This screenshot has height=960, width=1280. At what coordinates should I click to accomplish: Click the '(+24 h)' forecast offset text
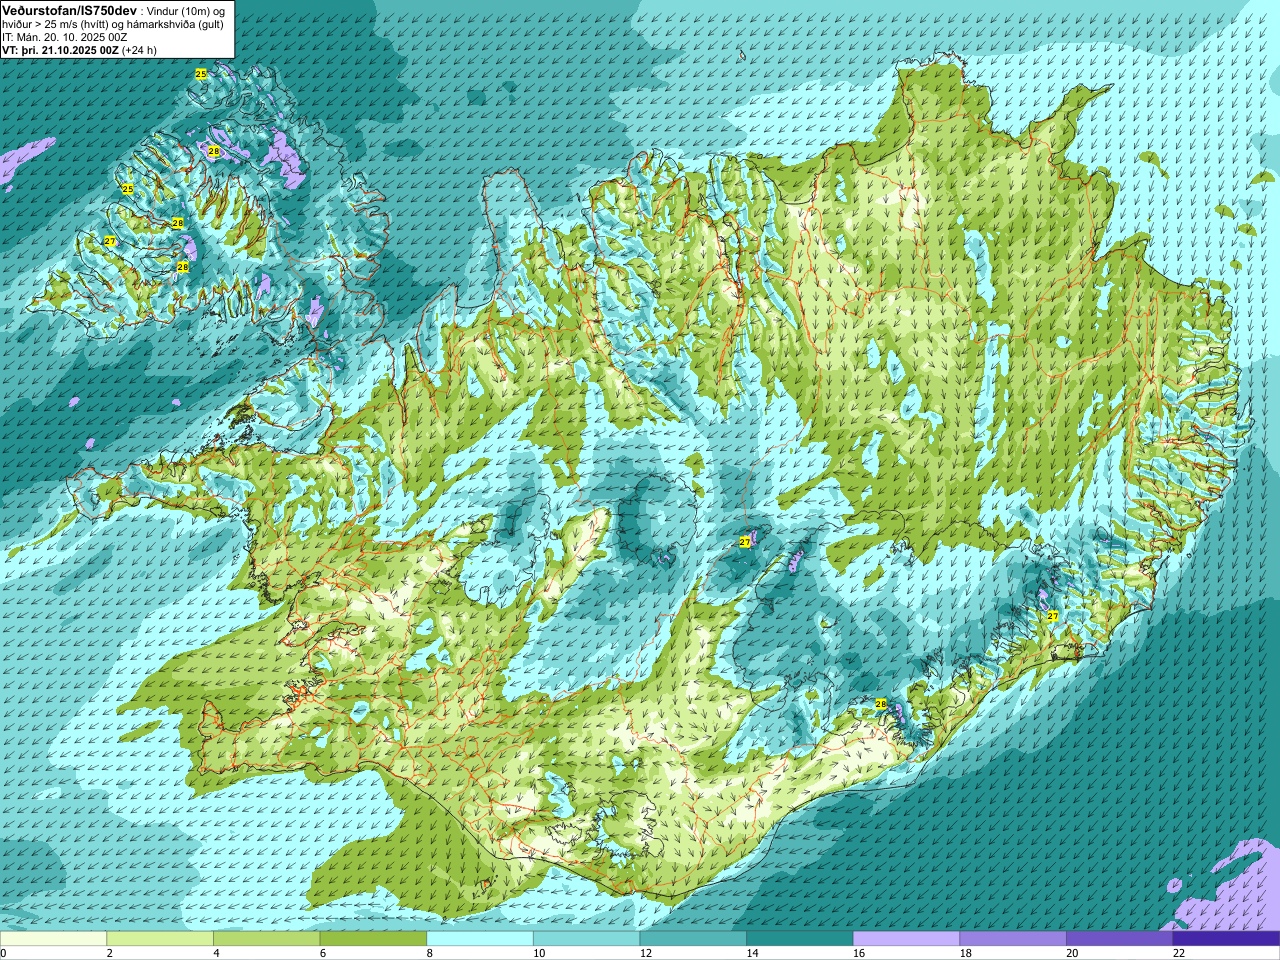(x=139, y=49)
